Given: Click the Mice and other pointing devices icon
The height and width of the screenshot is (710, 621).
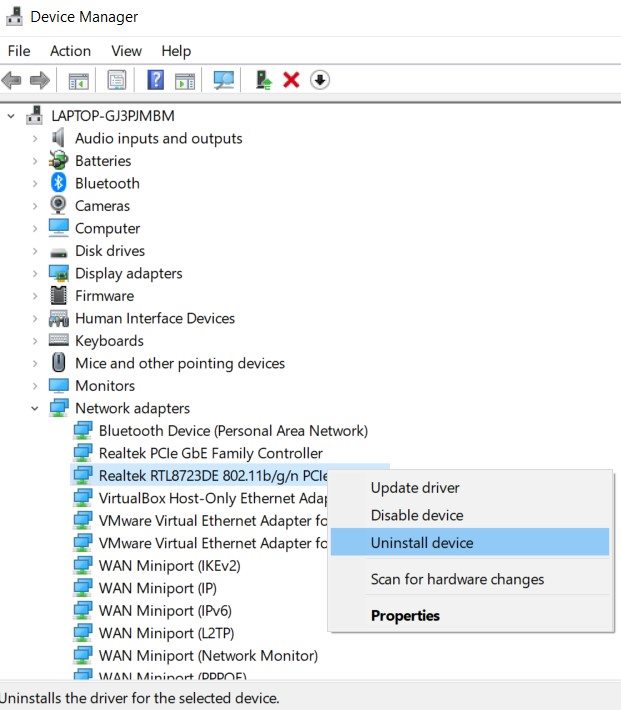Looking at the screenshot, I should 58,363.
